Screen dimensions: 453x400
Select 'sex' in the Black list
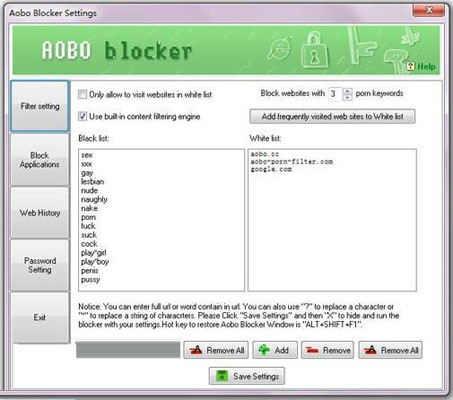coord(87,155)
